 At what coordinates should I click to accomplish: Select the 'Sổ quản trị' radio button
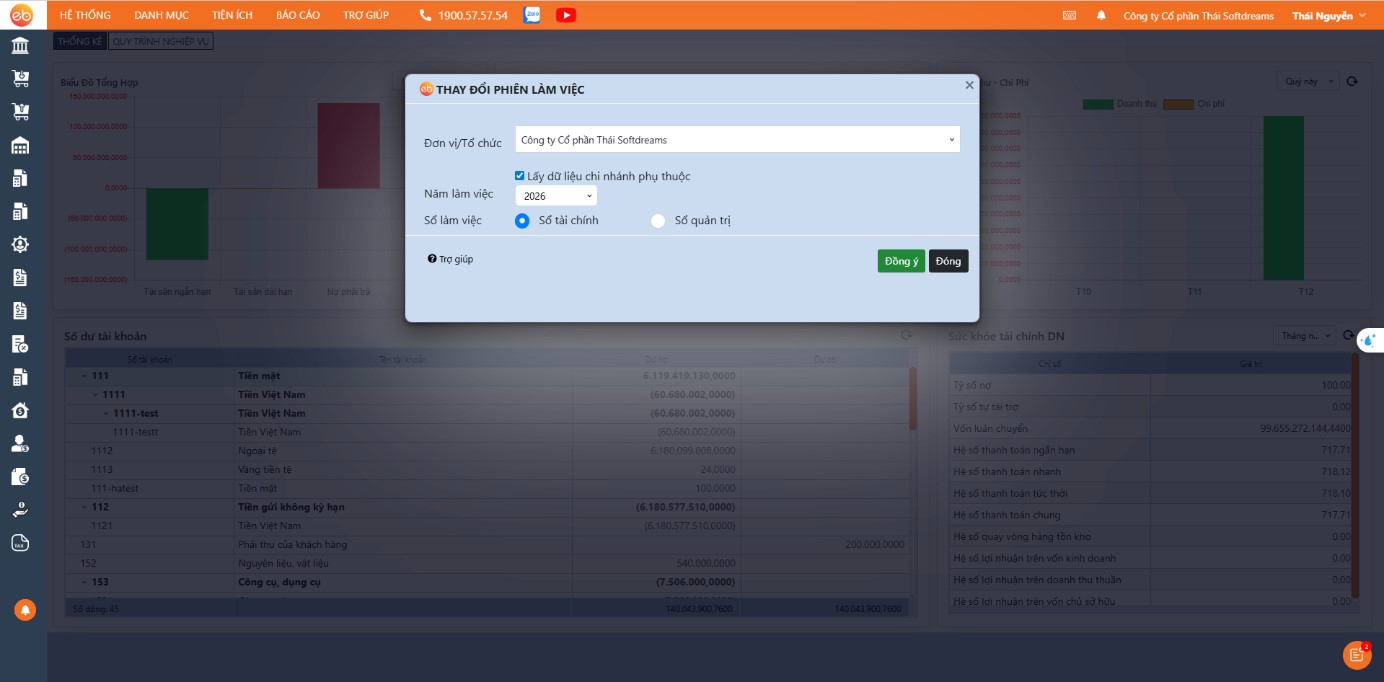click(x=658, y=221)
